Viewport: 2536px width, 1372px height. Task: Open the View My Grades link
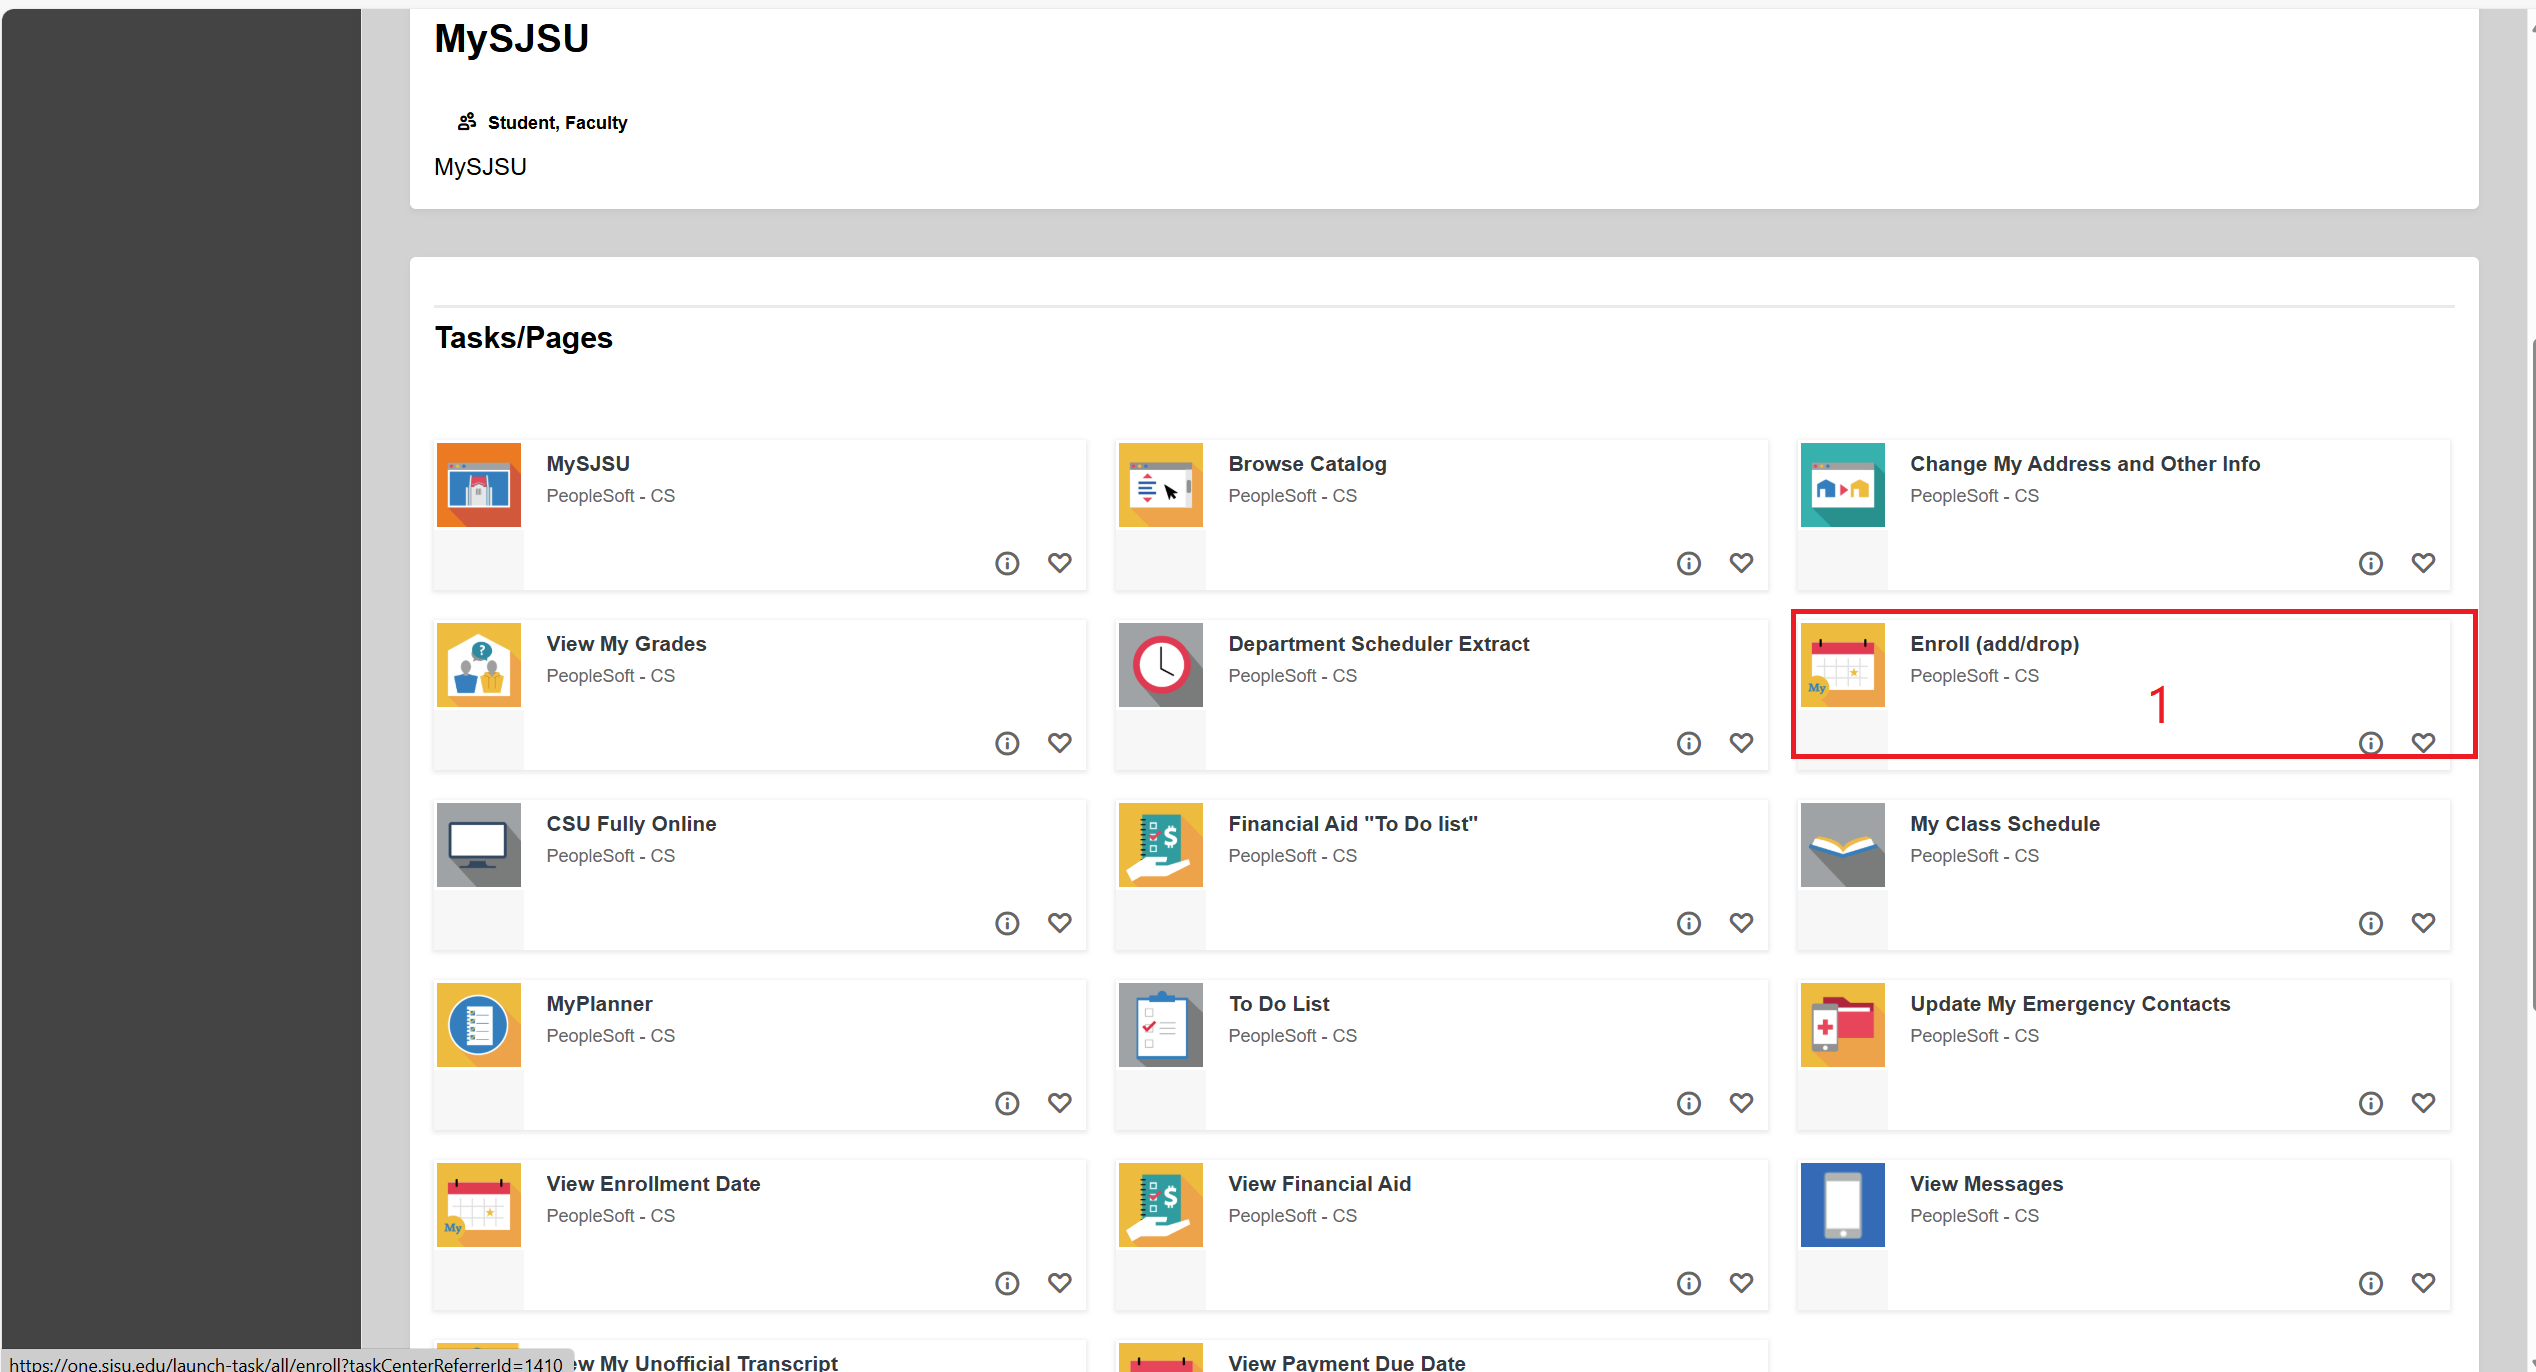pyautogui.click(x=626, y=644)
